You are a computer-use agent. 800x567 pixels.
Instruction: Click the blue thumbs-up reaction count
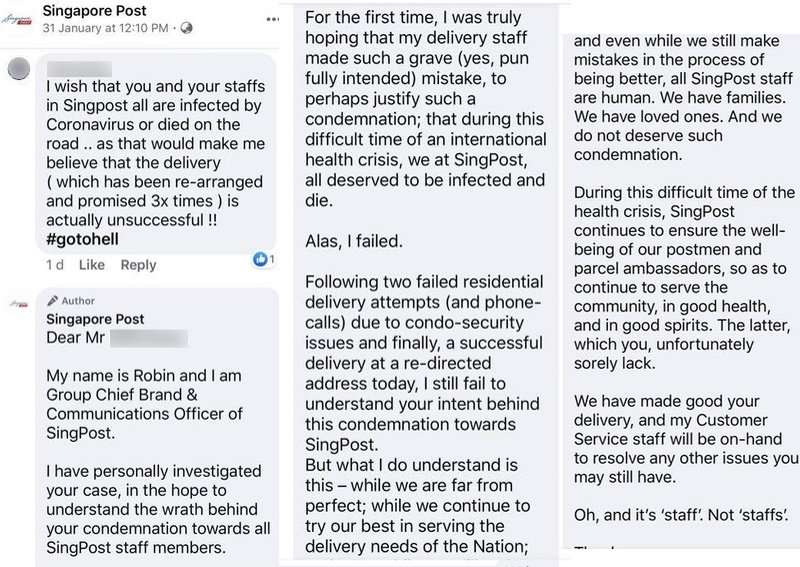point(264,259)
